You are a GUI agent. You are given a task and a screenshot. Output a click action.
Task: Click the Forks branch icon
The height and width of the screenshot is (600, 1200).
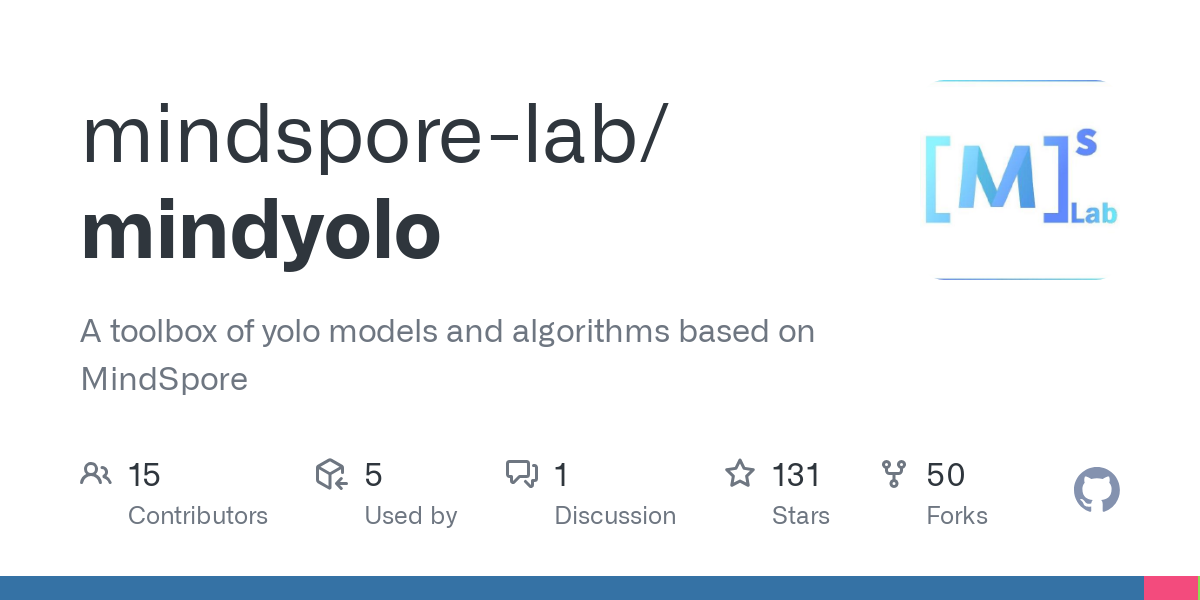894,474
